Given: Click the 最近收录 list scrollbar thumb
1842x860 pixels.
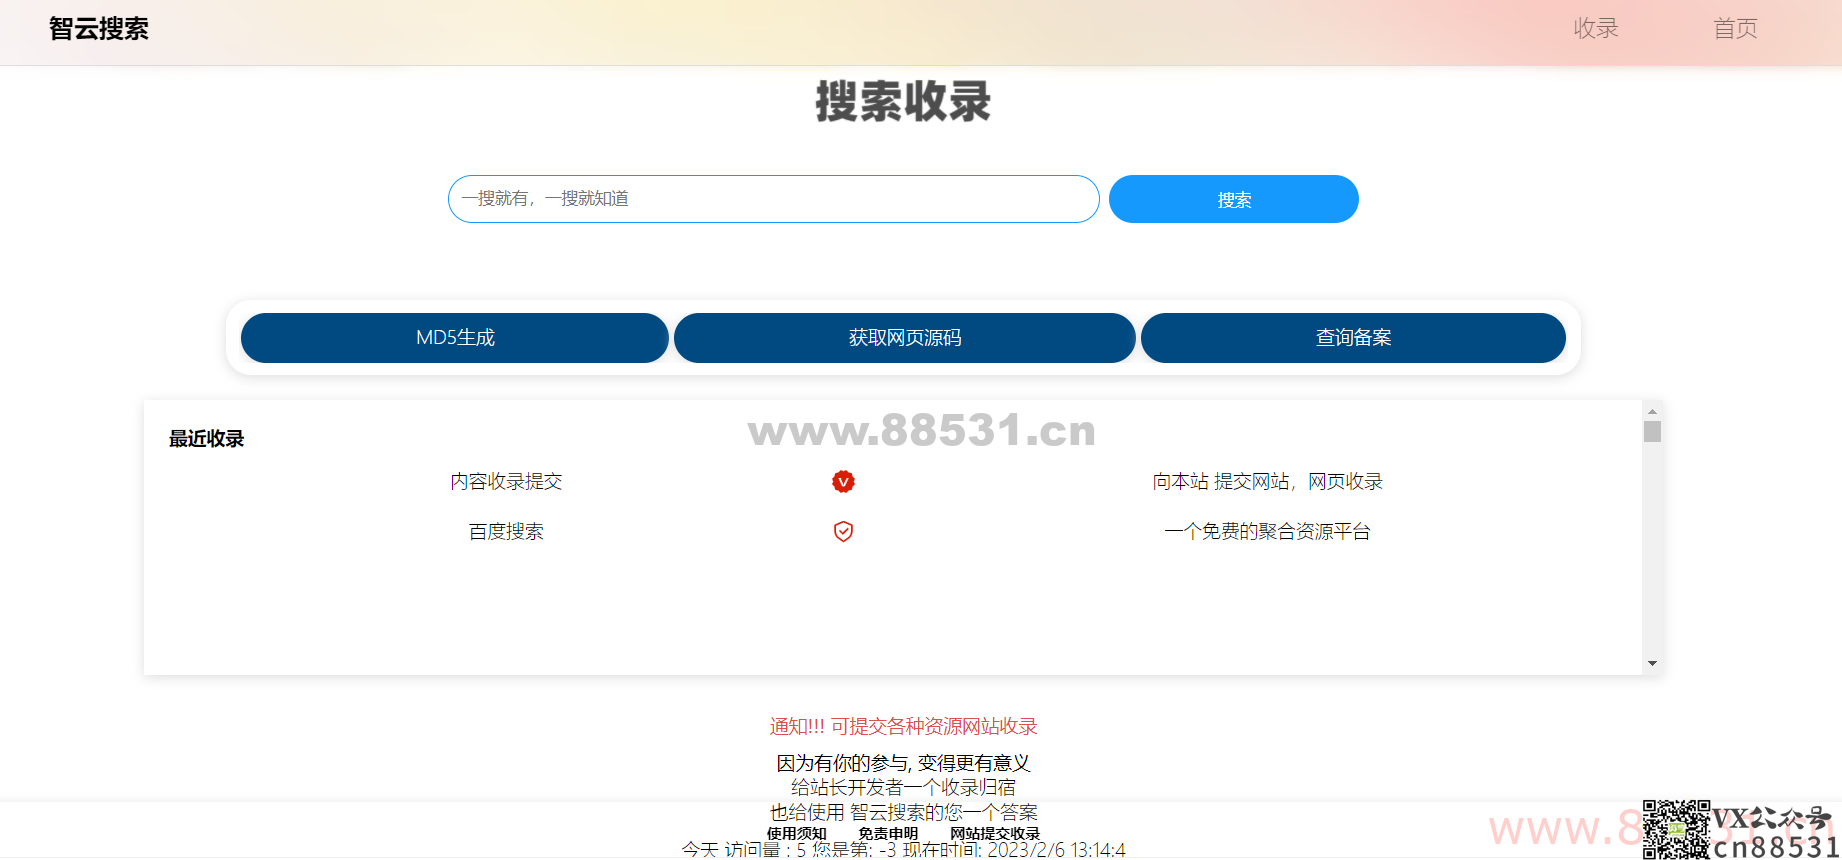Looking at the screenshot, I should [1652, 431].
